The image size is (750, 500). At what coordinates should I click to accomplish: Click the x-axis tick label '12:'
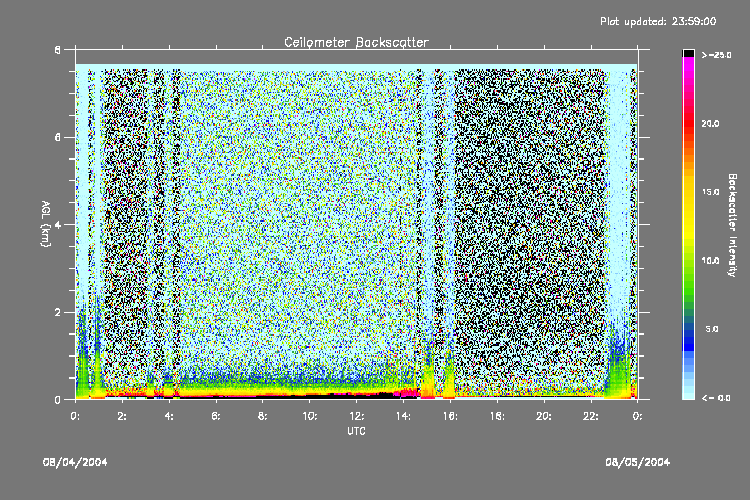pos(356,416)
